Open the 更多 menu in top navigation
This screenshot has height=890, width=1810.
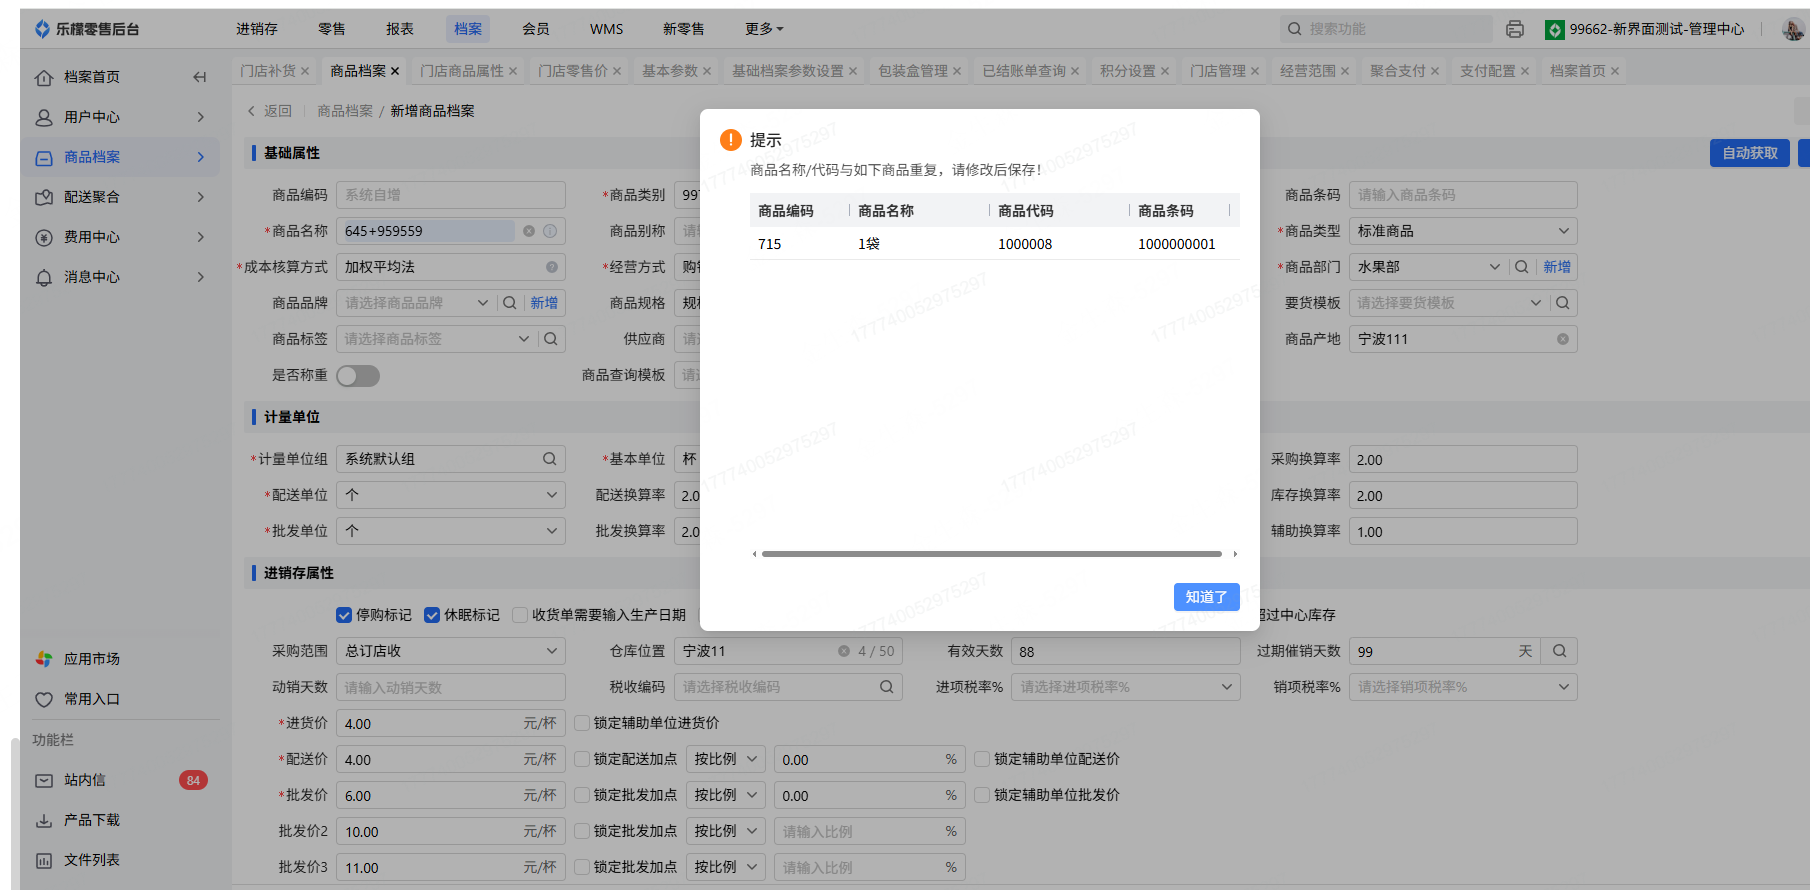[764, 29]
